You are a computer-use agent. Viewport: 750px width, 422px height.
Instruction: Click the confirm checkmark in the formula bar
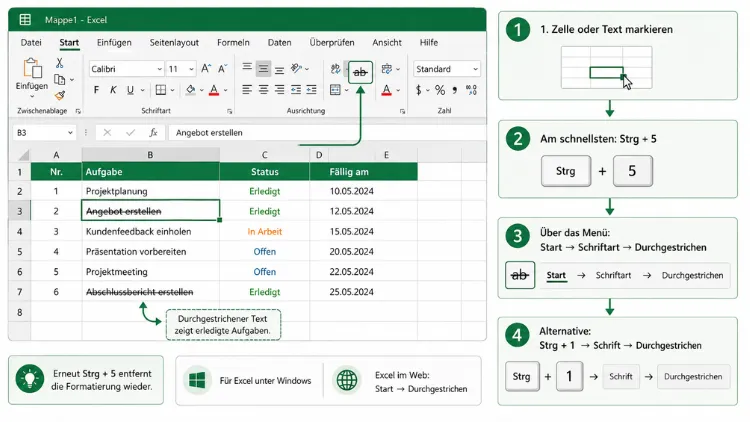pos(130,133)
